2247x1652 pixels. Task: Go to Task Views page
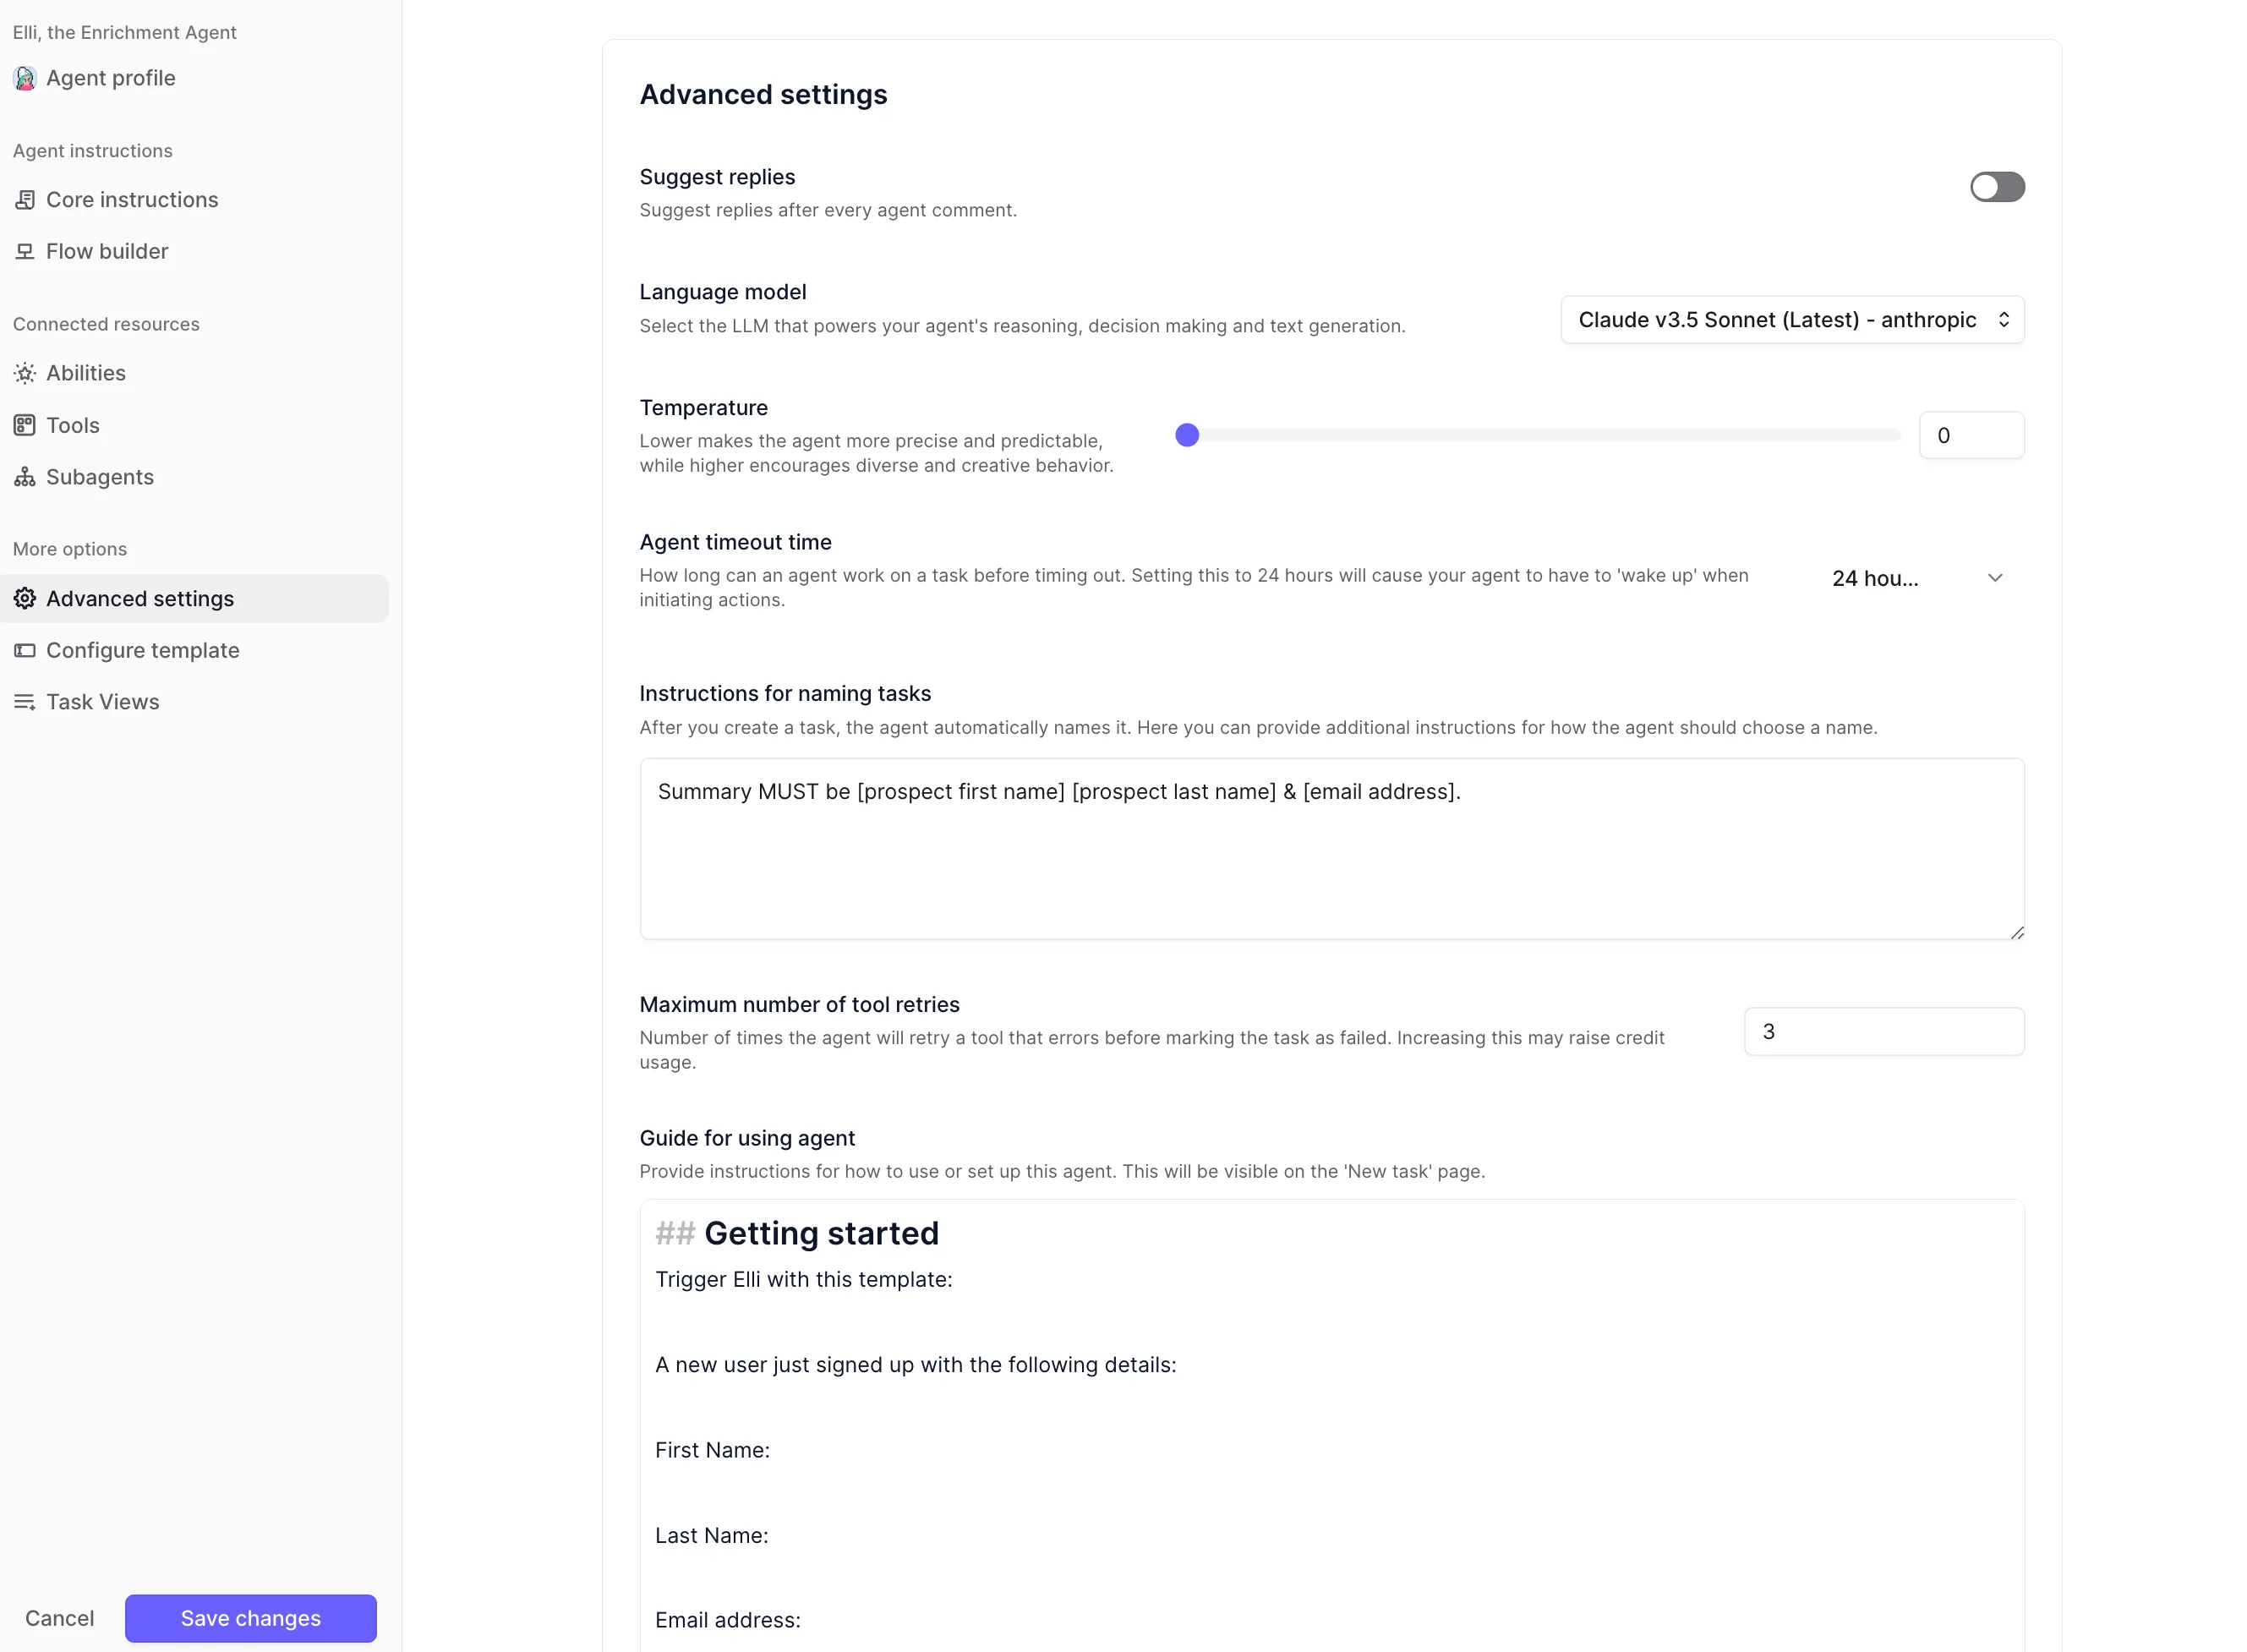coord(103,703)
